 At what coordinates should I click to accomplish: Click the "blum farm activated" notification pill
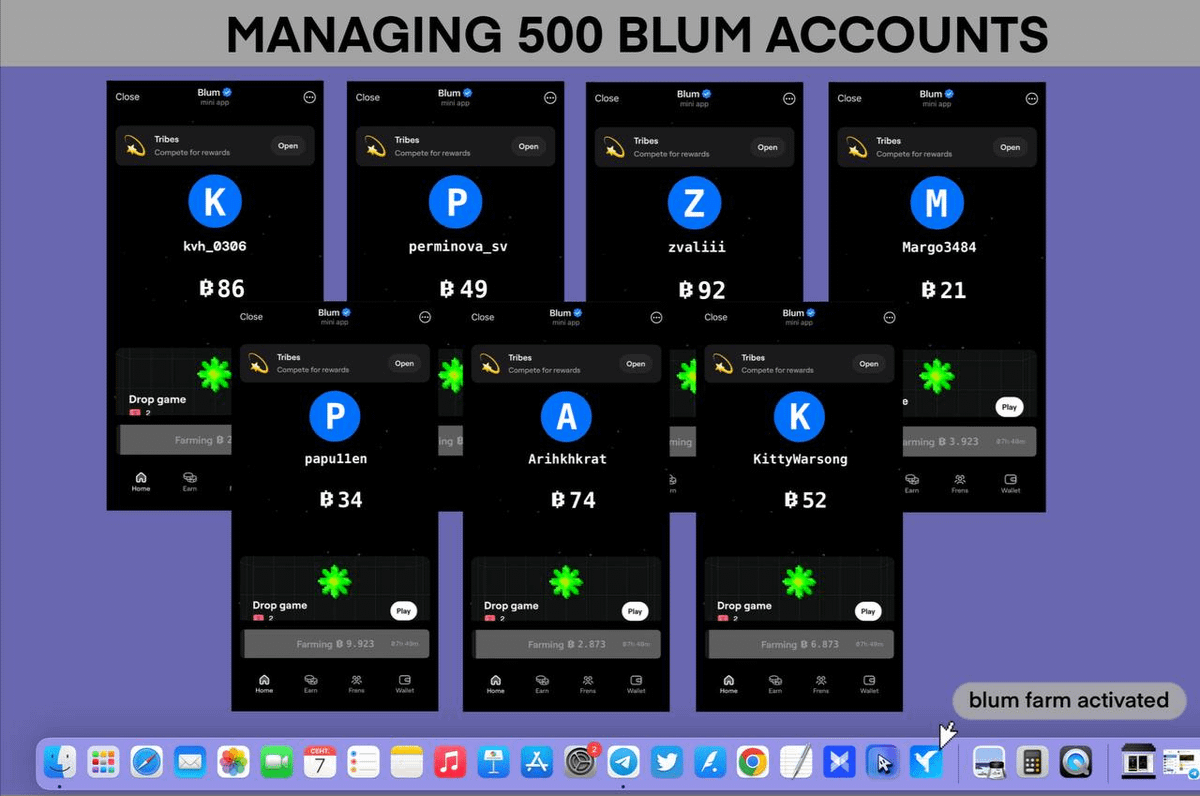tap(1069, 700)
